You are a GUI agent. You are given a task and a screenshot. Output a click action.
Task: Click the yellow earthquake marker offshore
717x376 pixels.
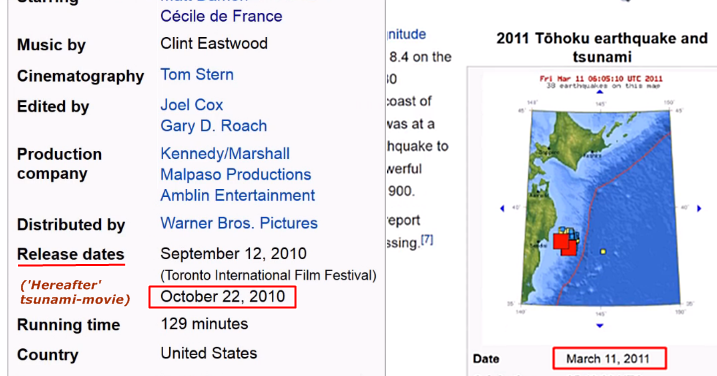[603, 252]
